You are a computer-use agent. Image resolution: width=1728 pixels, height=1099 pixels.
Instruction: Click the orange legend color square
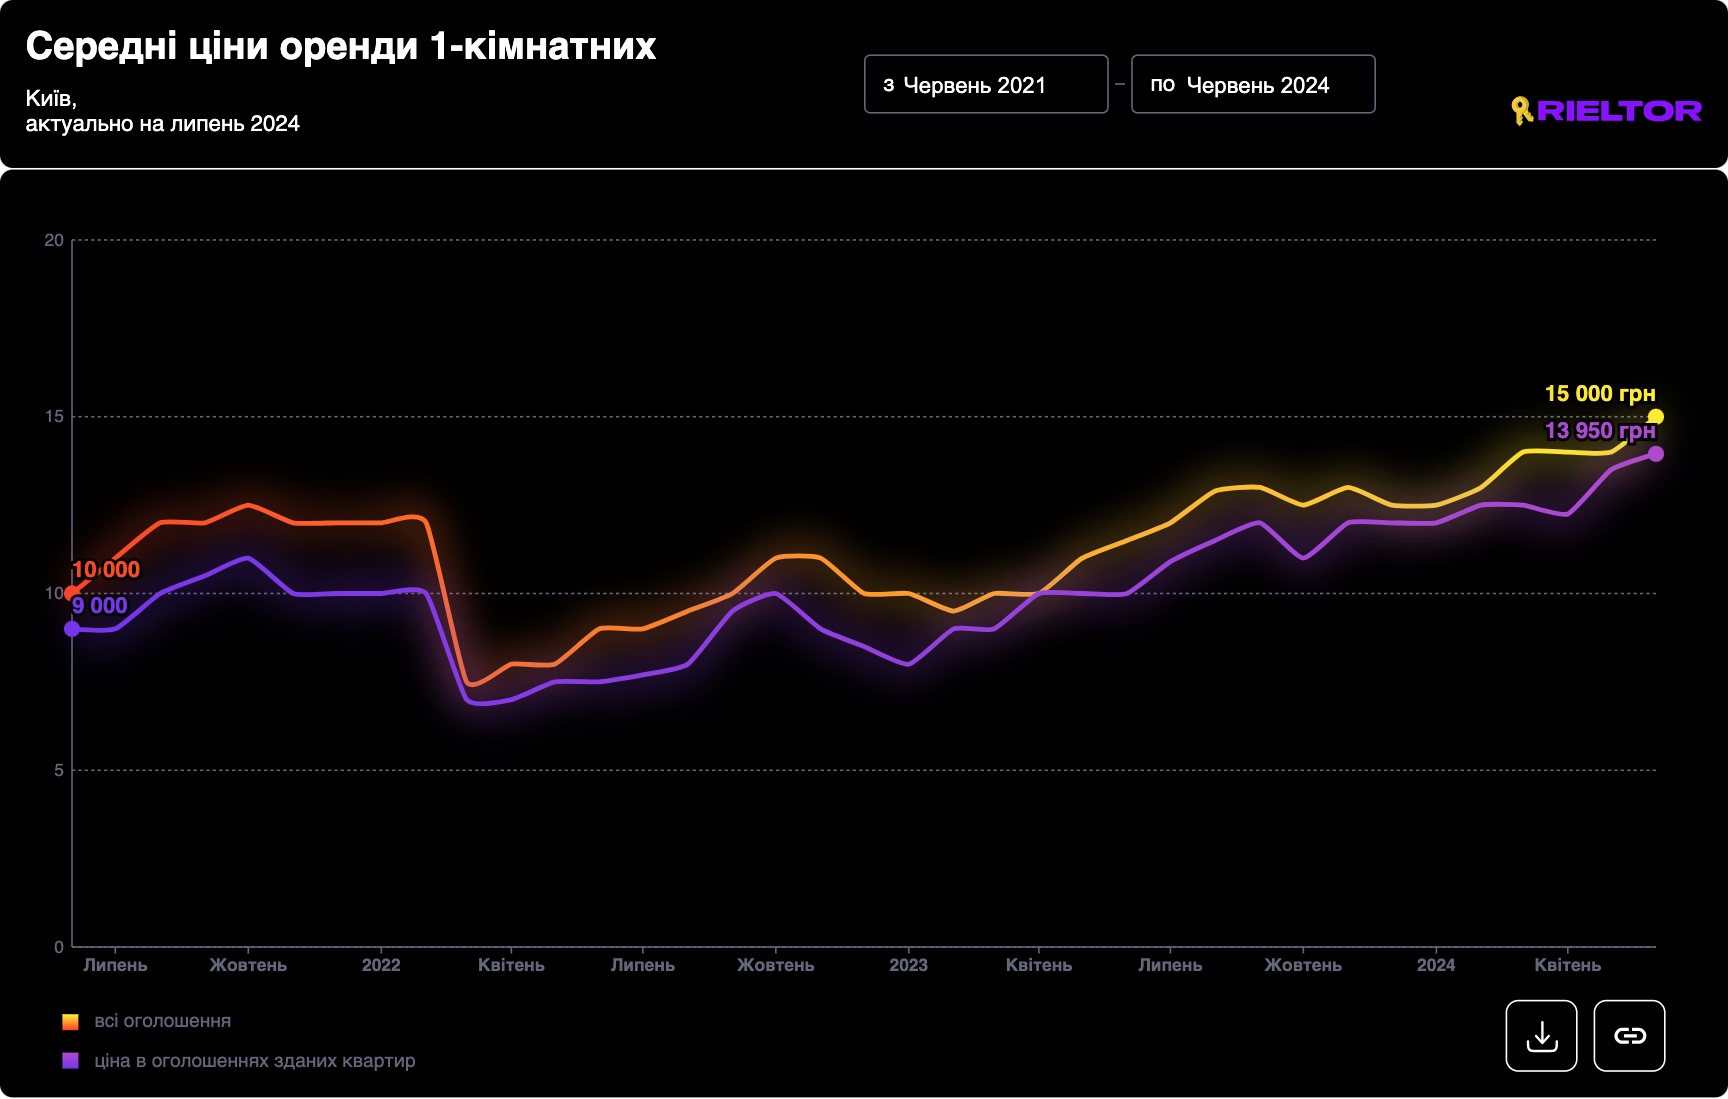tap(70, 1022)
